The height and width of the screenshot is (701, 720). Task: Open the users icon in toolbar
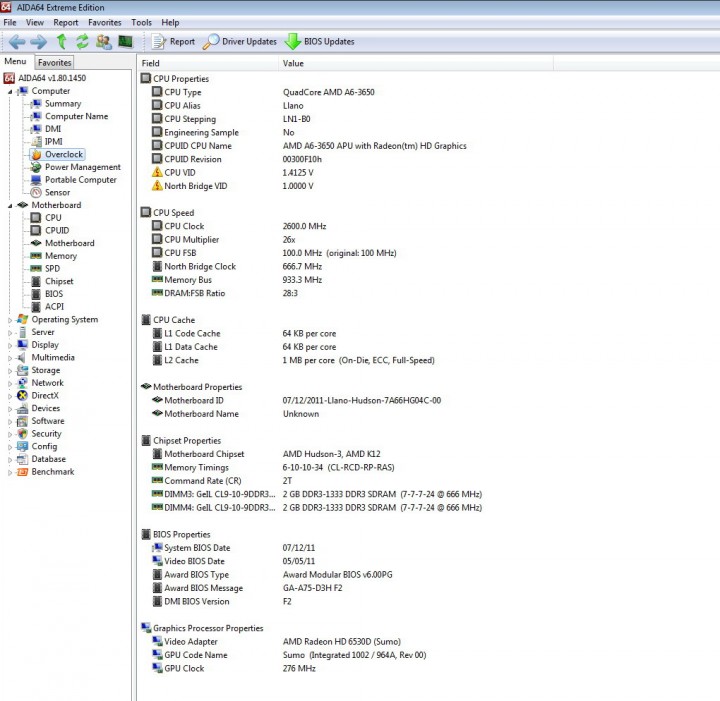[104, 42]
